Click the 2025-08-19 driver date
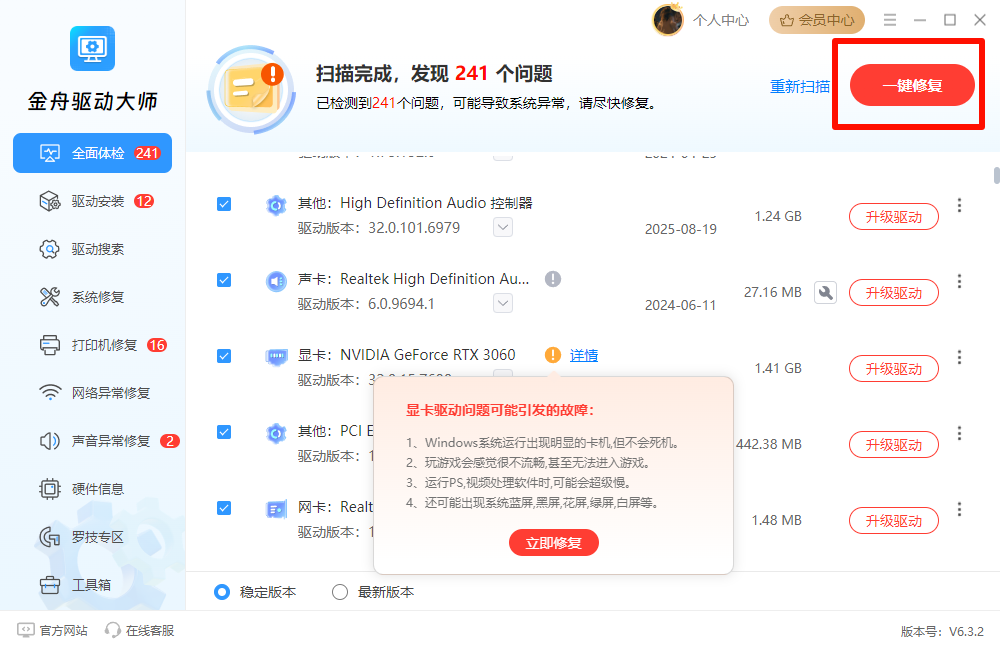 point(680,229)
